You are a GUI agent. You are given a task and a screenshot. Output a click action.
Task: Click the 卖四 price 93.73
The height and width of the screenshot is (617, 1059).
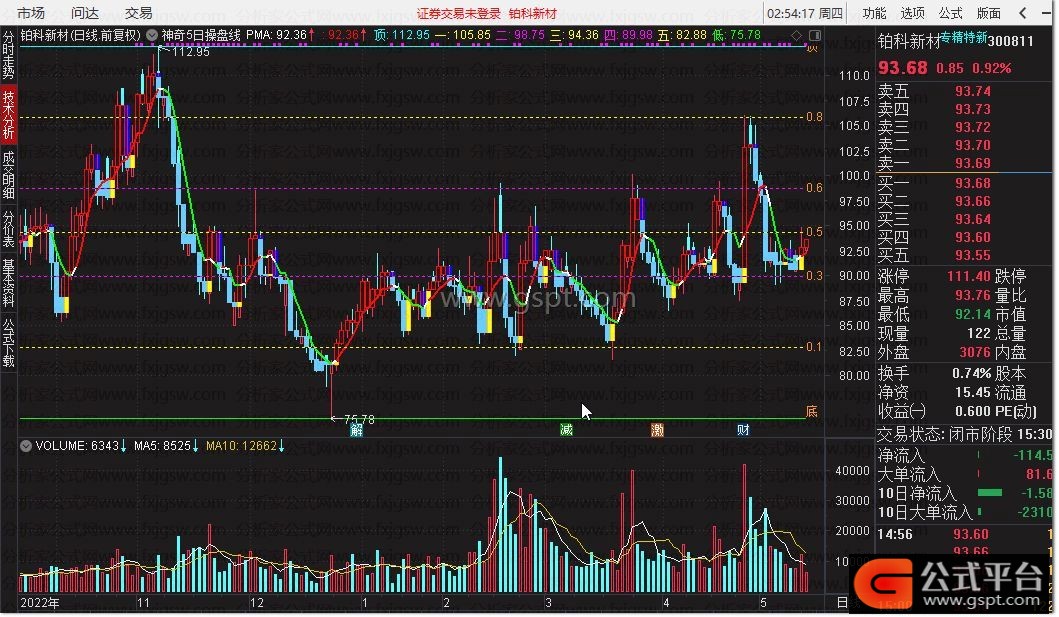coord(973,109)
